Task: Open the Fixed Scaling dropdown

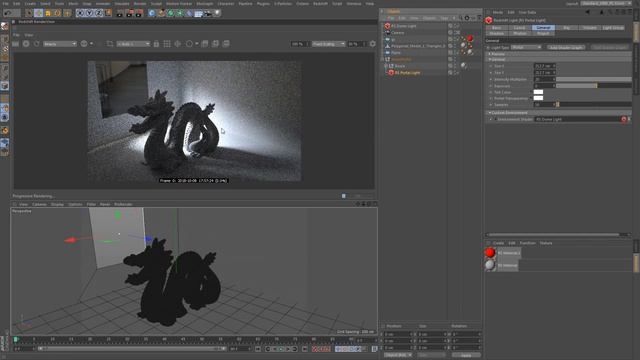Action: 329,44
